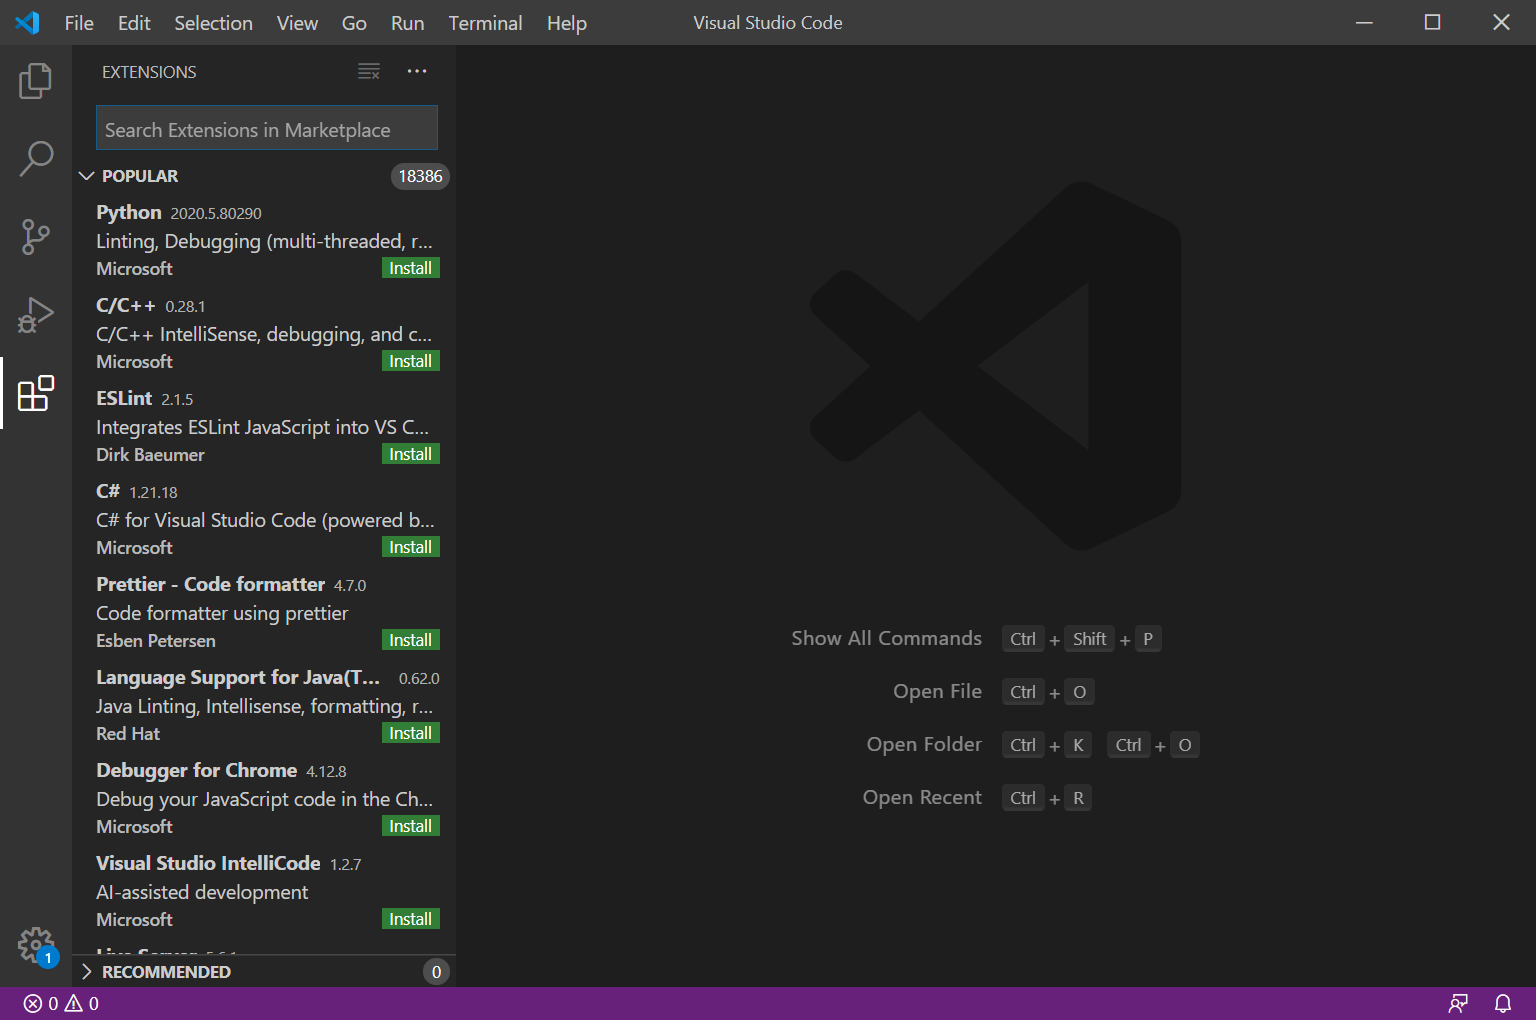This screenshot has width=1536, height=1020.
Task: Install the Python extension
Action: click(x=411, y=268)
